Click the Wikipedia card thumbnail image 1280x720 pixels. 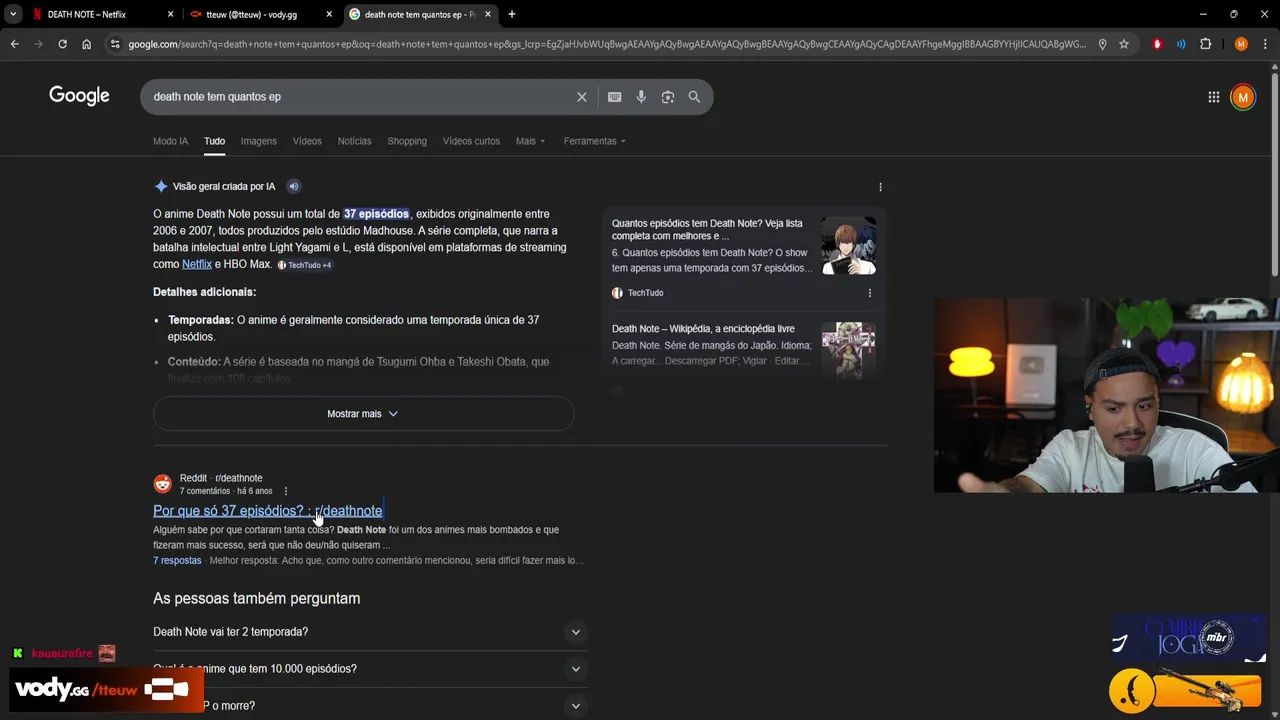tap(848, 350)
